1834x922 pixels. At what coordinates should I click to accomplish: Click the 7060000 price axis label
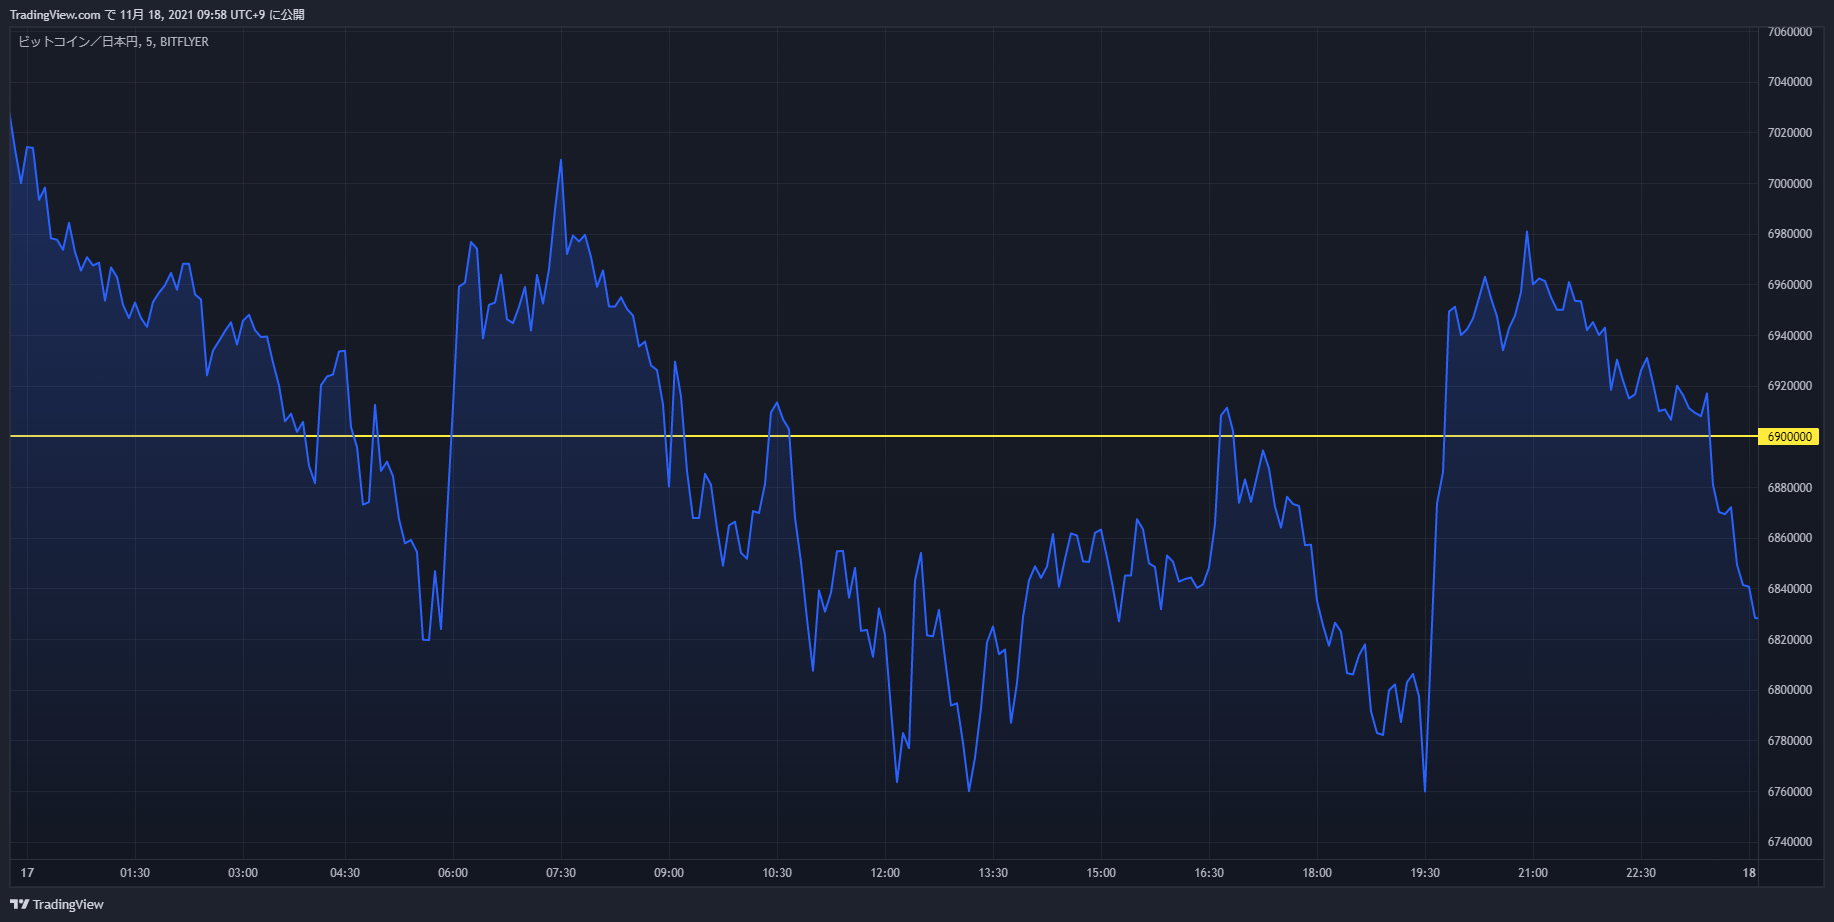pos(1790,32)
